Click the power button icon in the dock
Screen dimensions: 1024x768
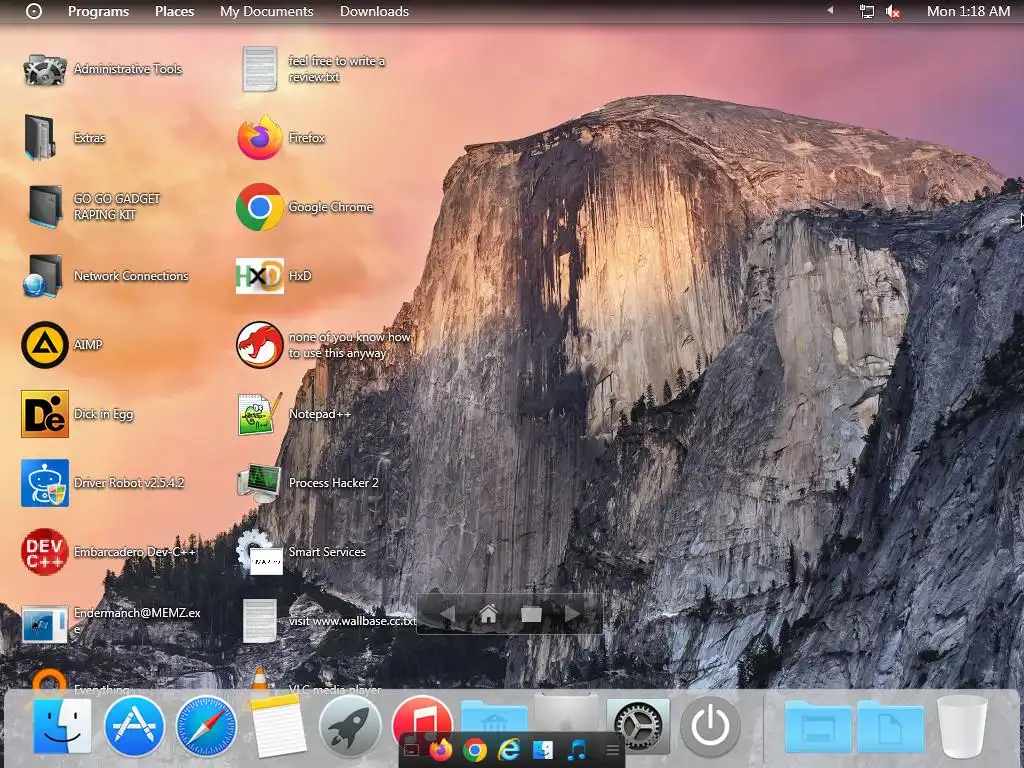coord(710,726)
